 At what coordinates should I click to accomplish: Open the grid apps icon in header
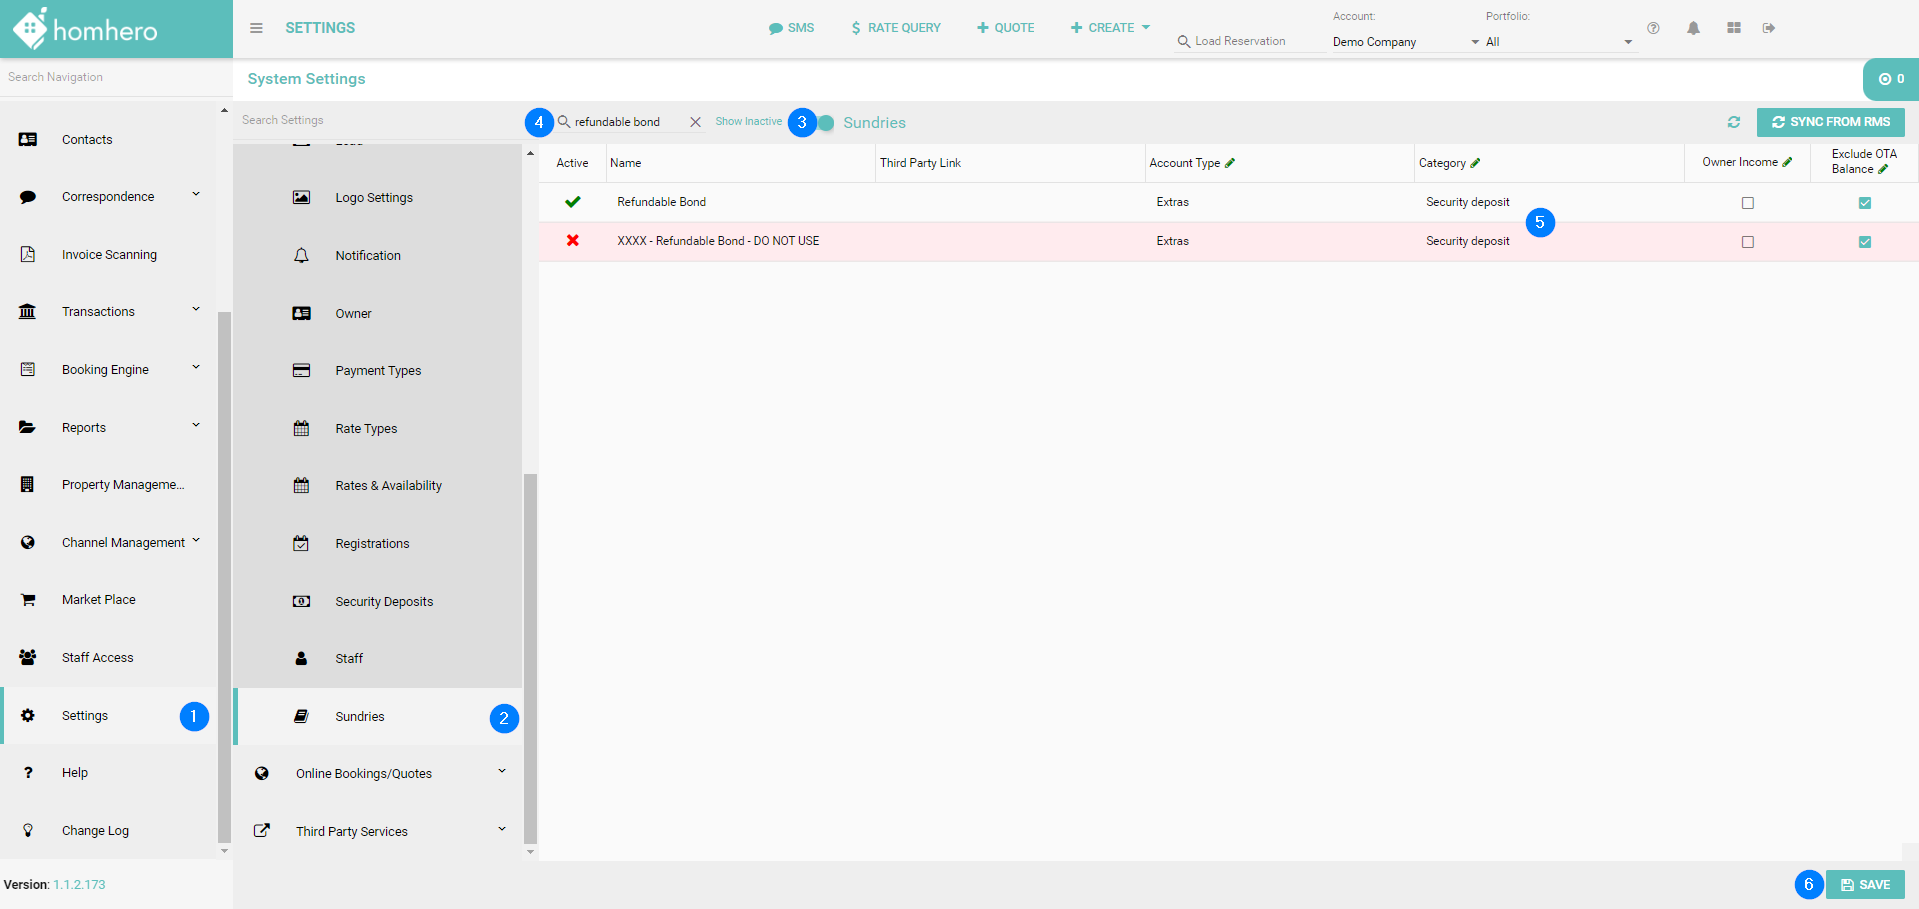(x=1733, y=28)
